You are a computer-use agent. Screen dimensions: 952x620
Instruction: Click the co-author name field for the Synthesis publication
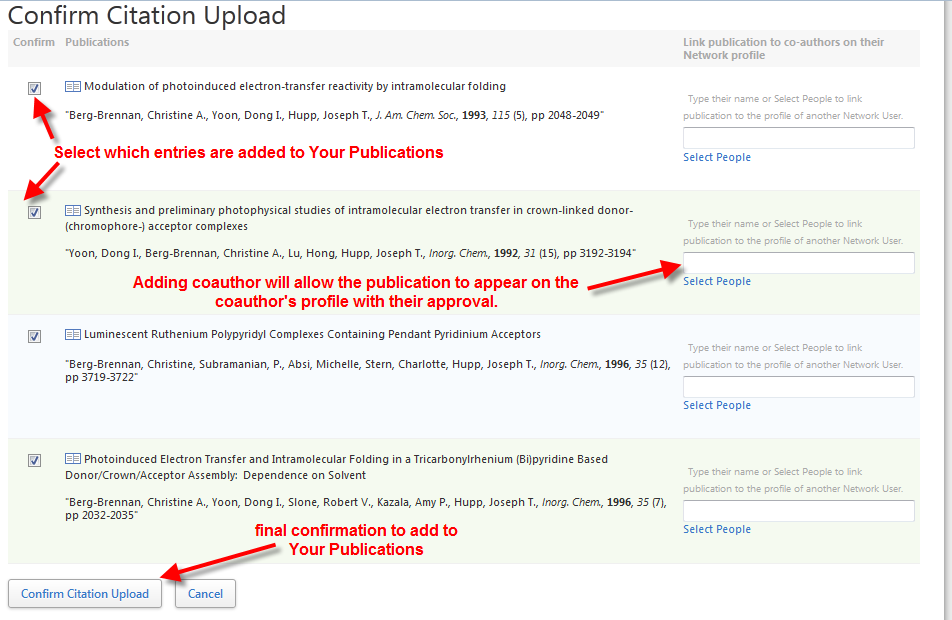(798, 263)
